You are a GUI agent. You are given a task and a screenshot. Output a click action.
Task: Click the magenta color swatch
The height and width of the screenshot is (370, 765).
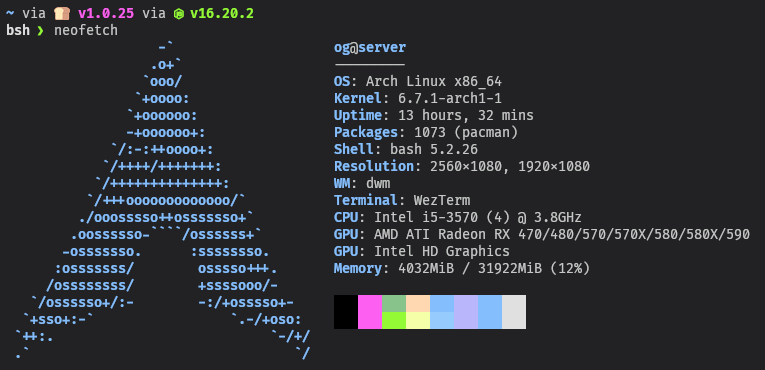[370, 311]
